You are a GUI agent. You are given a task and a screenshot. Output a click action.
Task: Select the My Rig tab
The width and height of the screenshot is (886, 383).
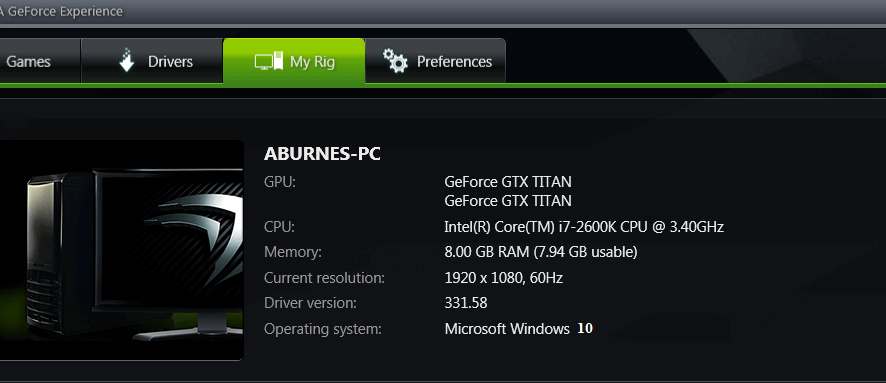click(x=294, y=61)
